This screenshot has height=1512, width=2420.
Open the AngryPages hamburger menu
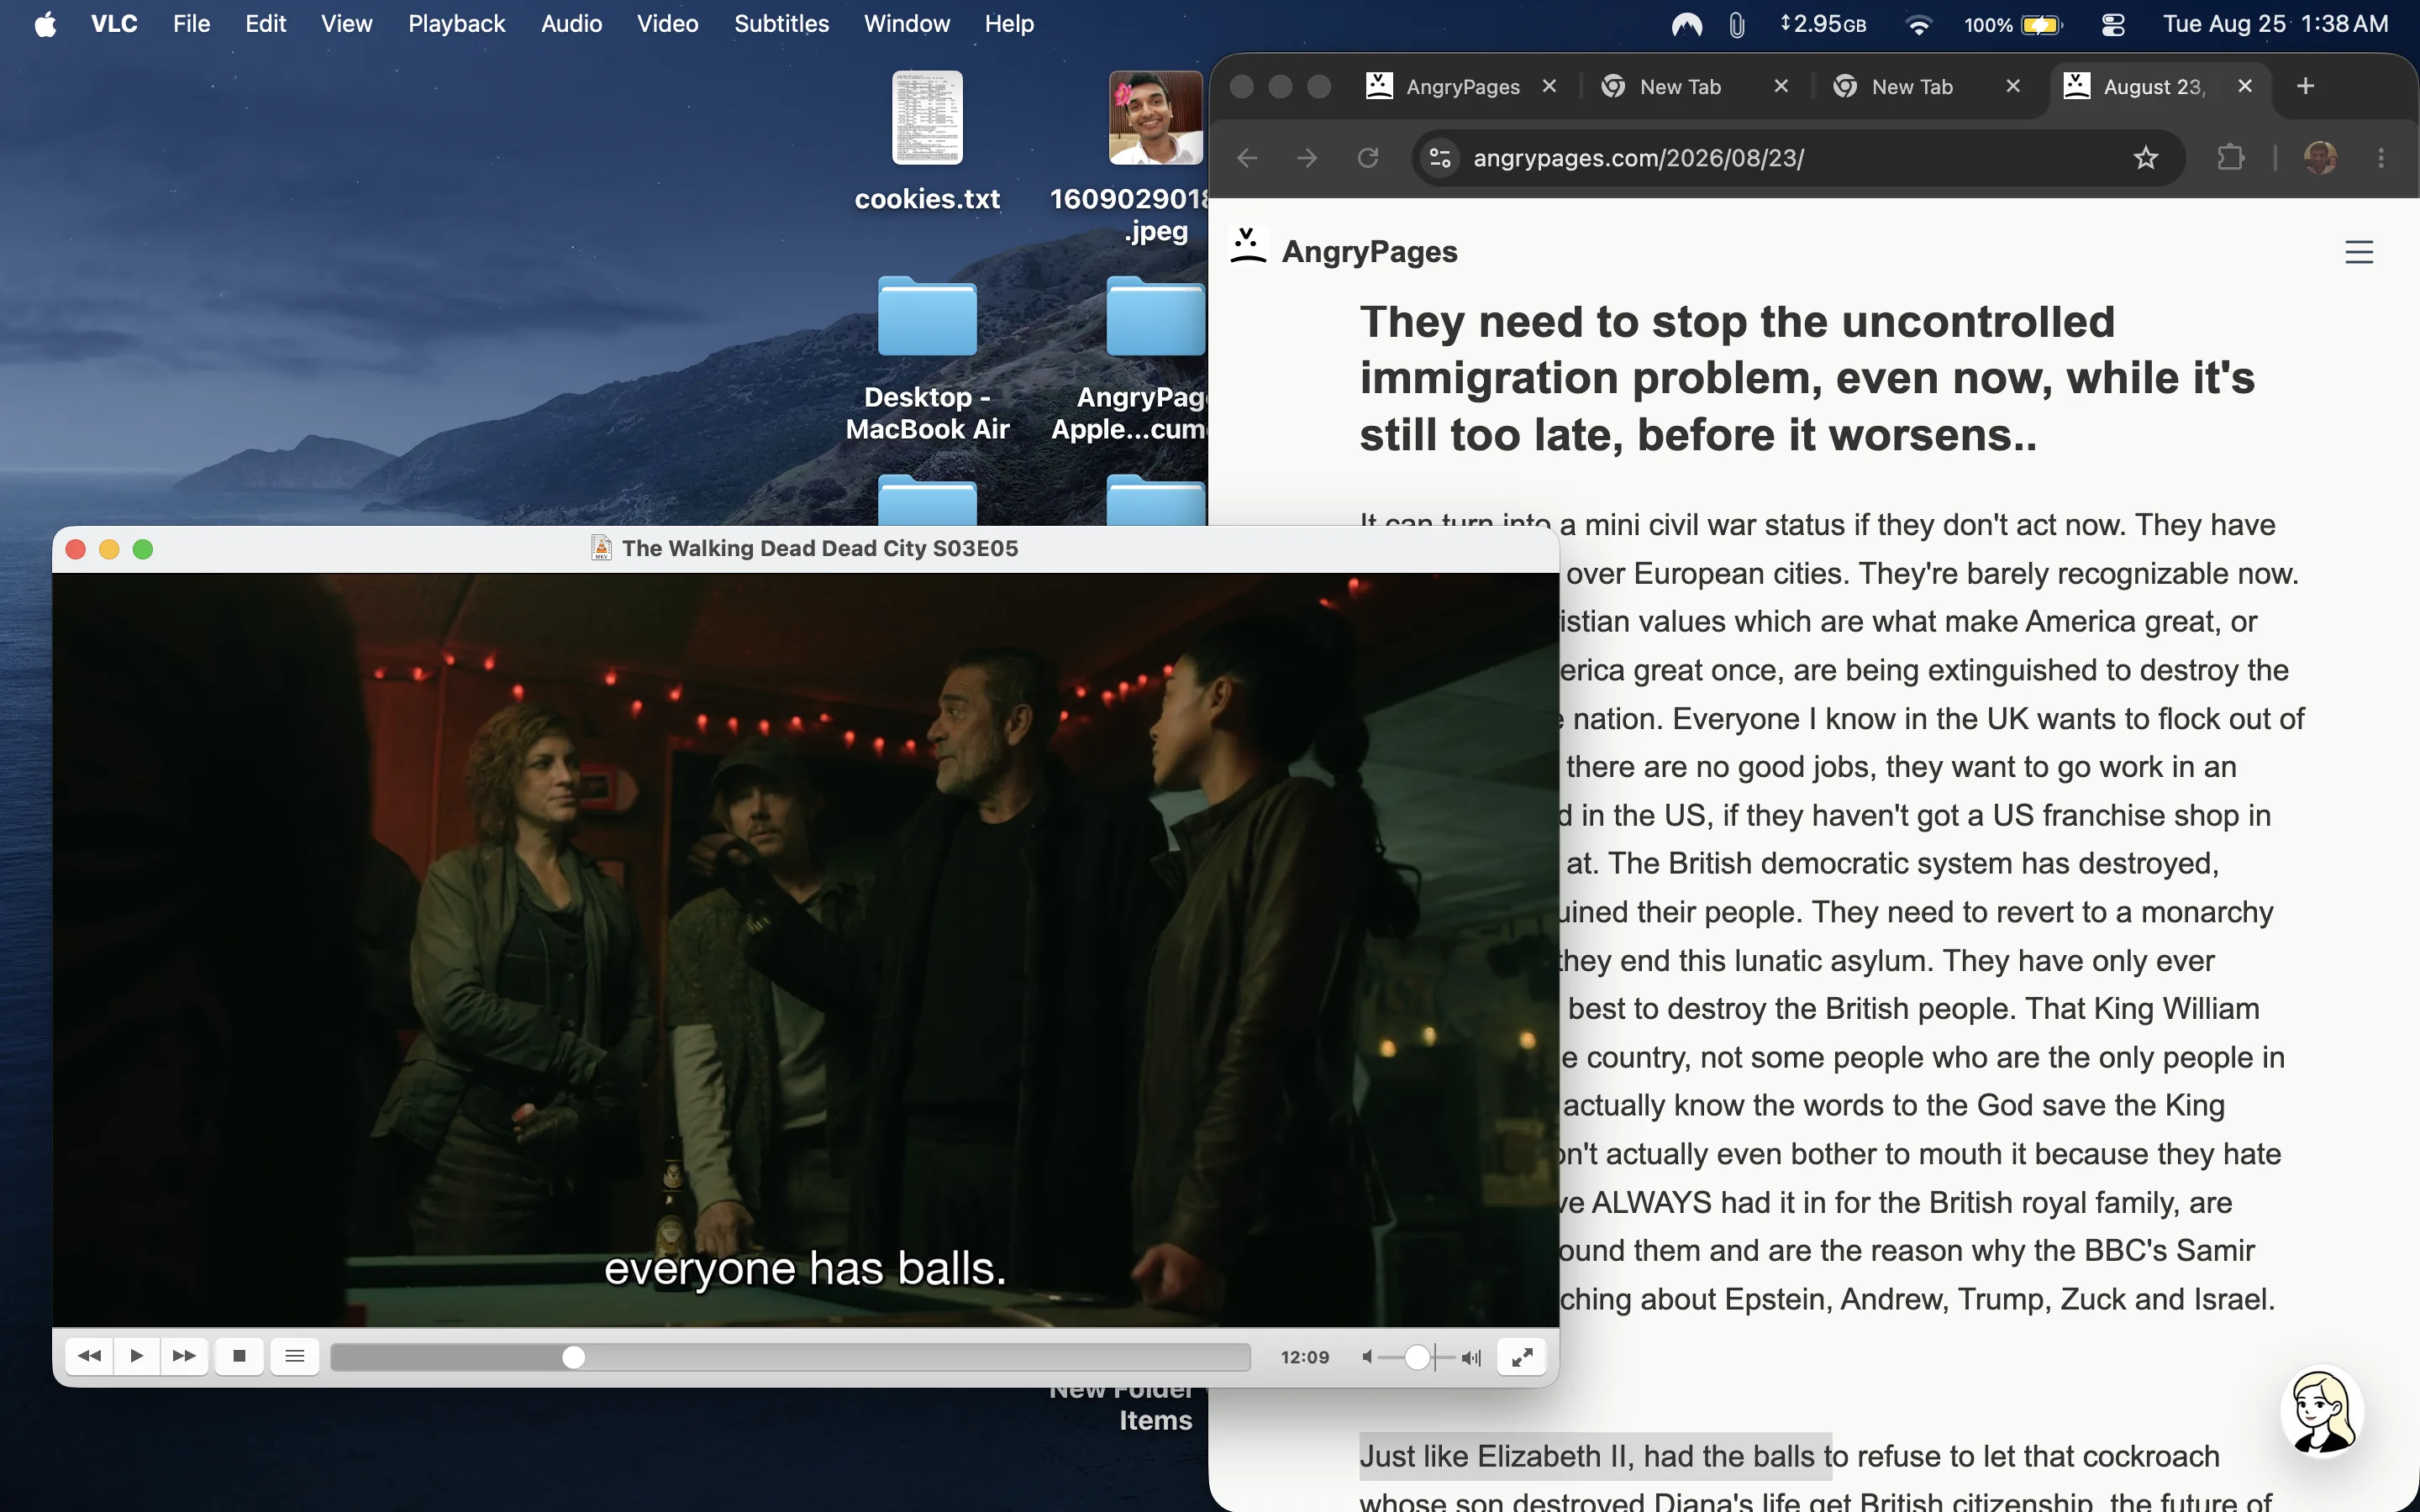(2359, 252)
